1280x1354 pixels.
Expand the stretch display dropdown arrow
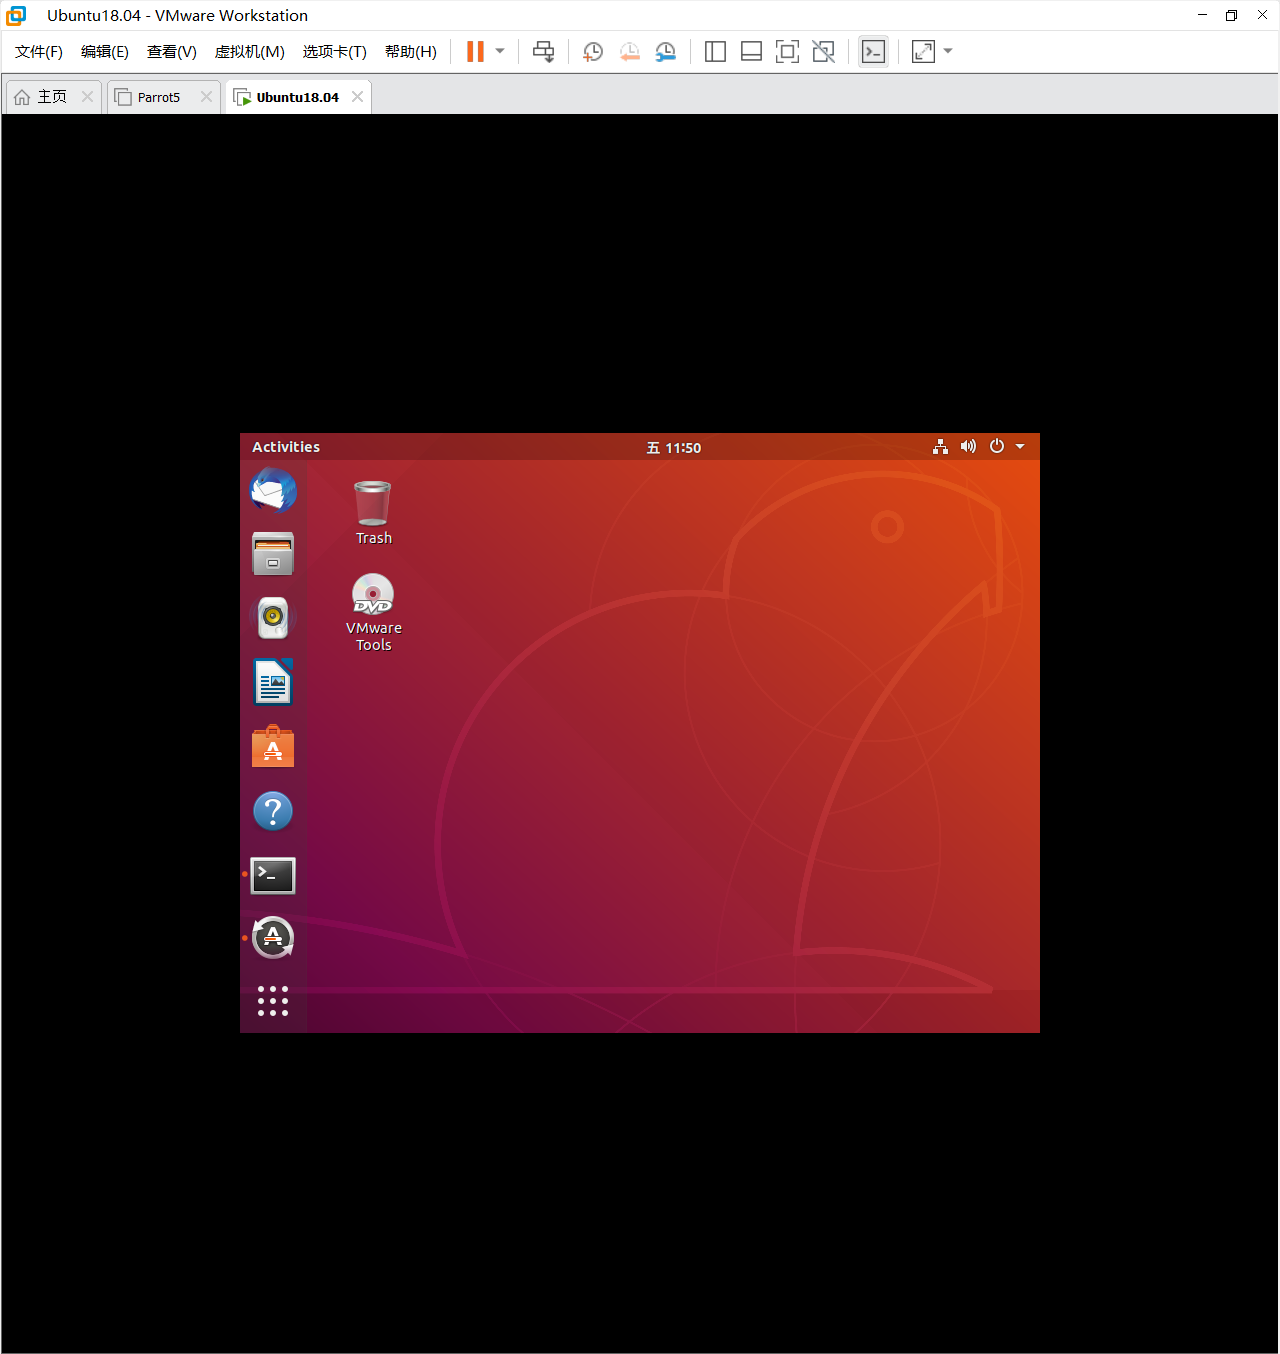click(948, 52)
